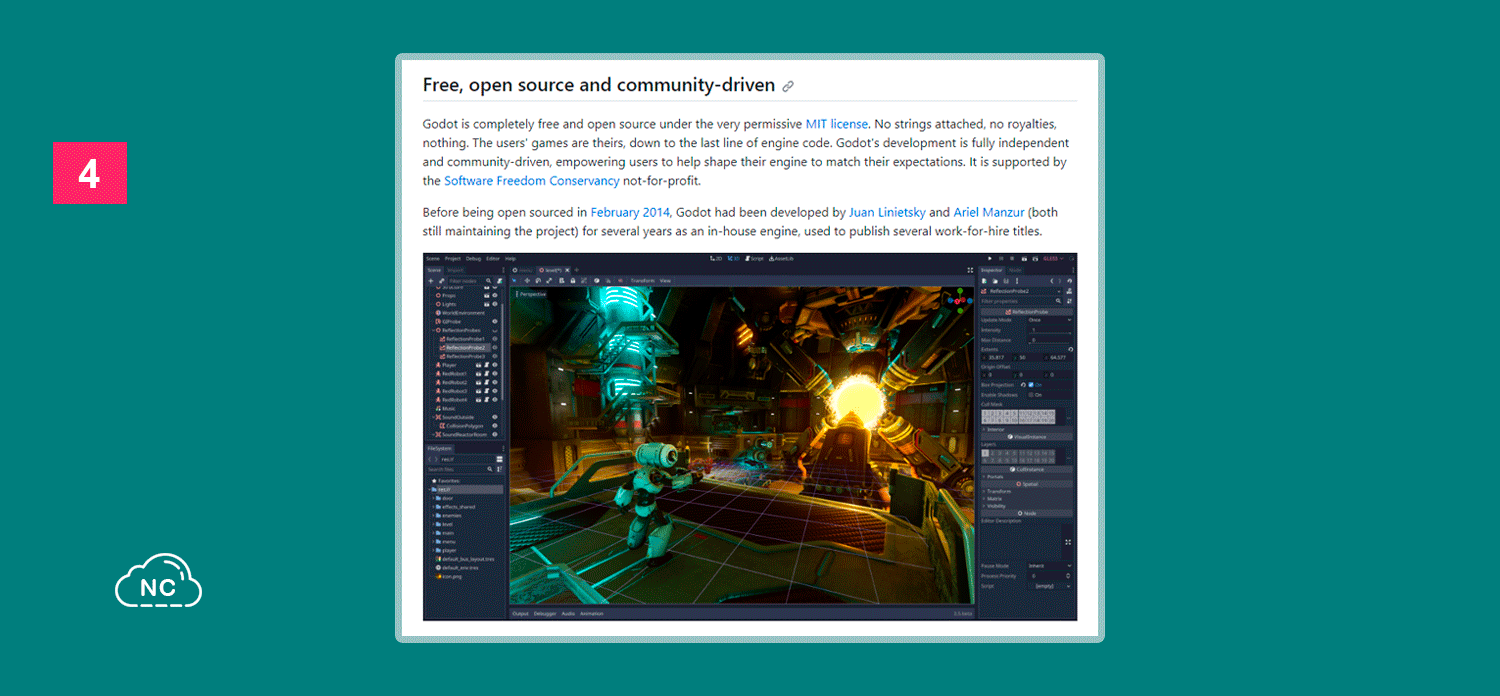This screenshot has width=1500, height=696.
Task: Switch to the 3D workspace
Action: click(x=733, y=258)
